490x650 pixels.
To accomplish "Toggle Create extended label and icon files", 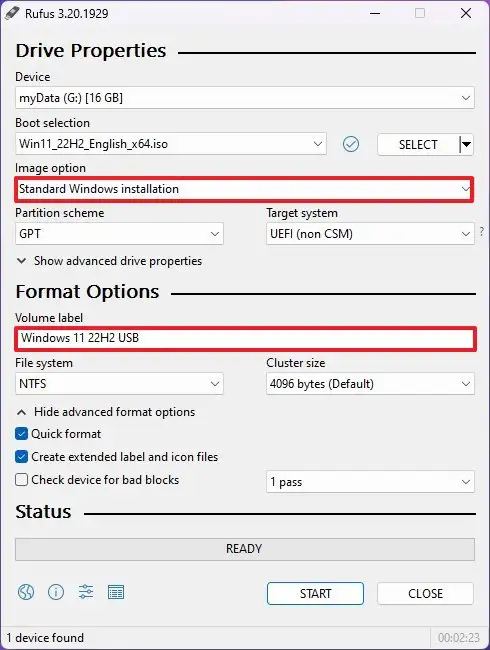I will pos(21,457).
